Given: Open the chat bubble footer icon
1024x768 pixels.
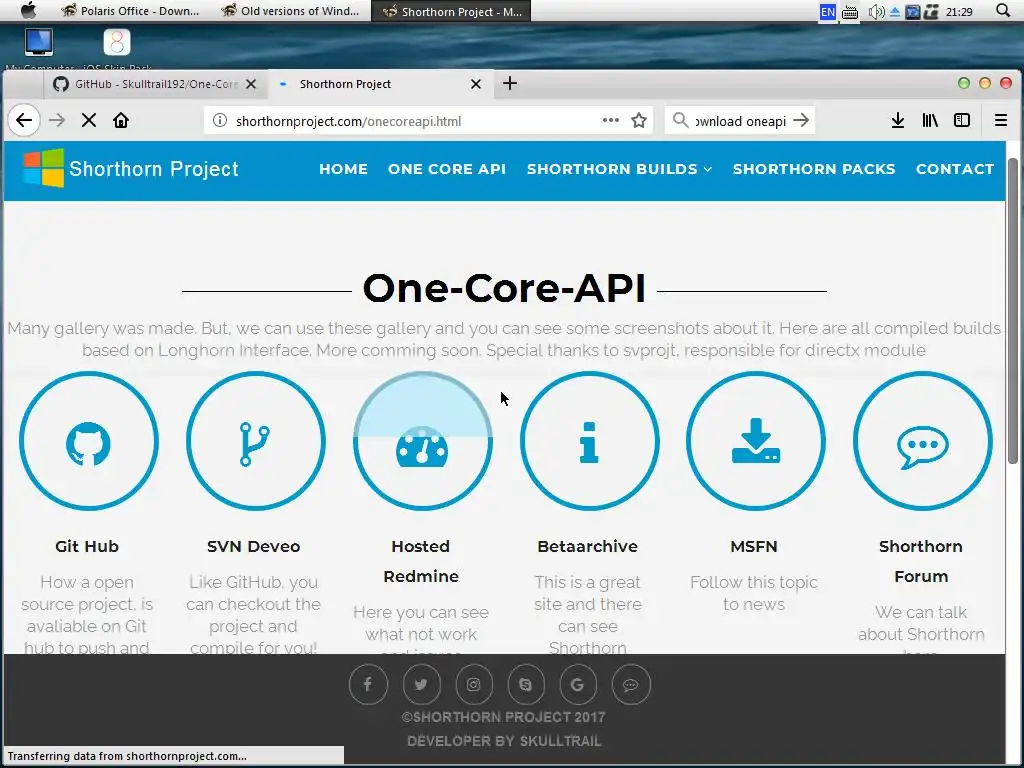Looking at the screenshot, I should [x=631, y=684].
